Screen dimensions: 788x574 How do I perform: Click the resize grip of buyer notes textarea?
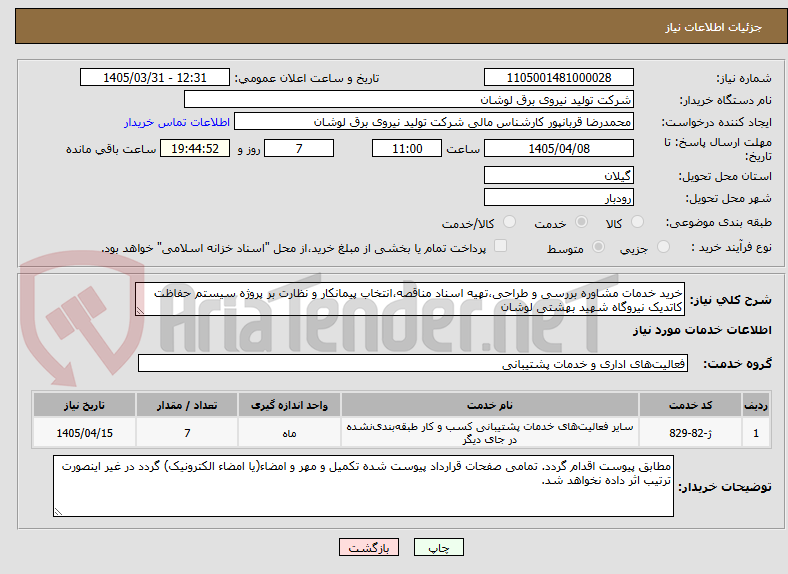point(58,512)
